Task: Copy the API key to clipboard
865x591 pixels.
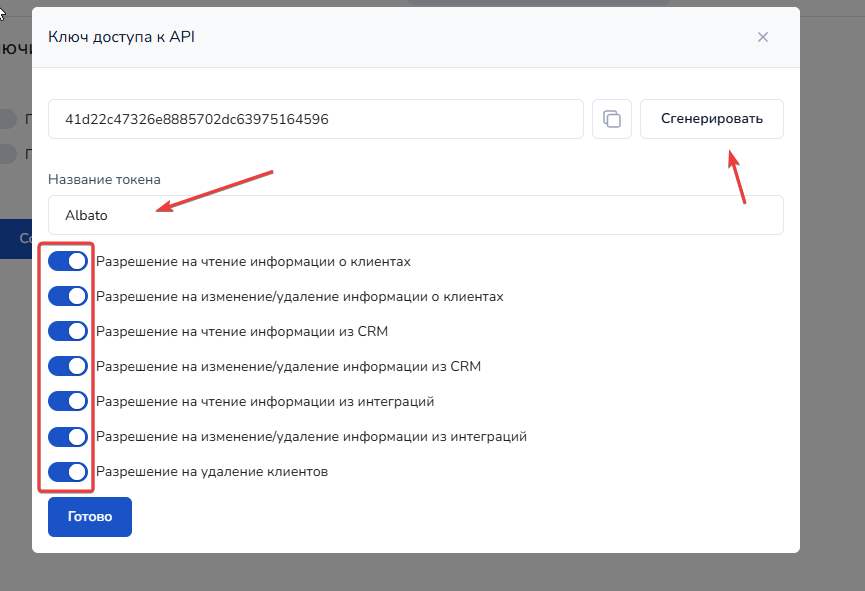Action: pos(612,119)
